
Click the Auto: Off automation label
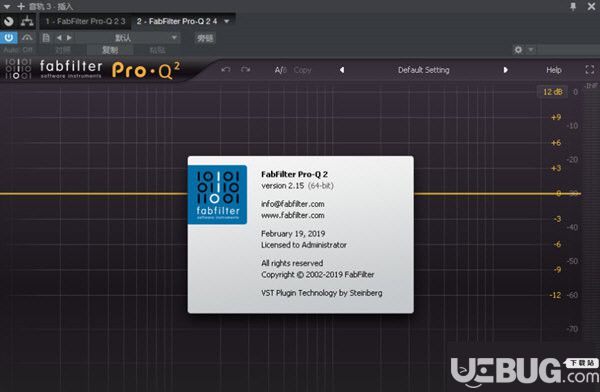pos(18,50)
